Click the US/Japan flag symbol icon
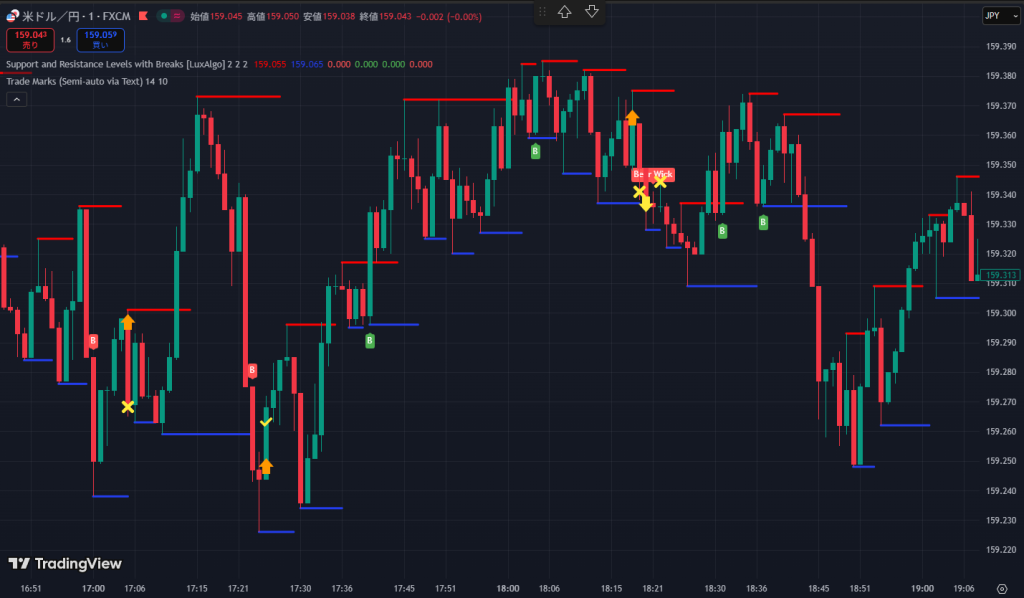The image size is (1024, 598). click(x=12, y=17)
